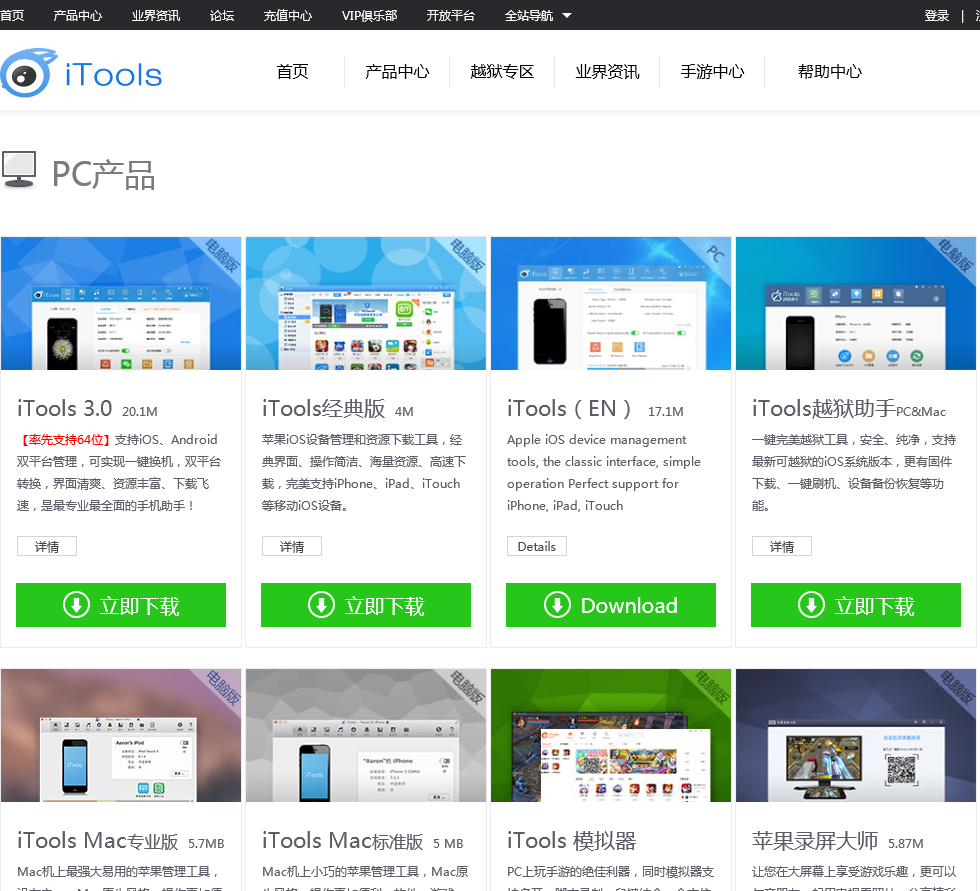Open 详情 for iTools经典版
The height and width of the screenshot is (891, 980).
(292, 546)
